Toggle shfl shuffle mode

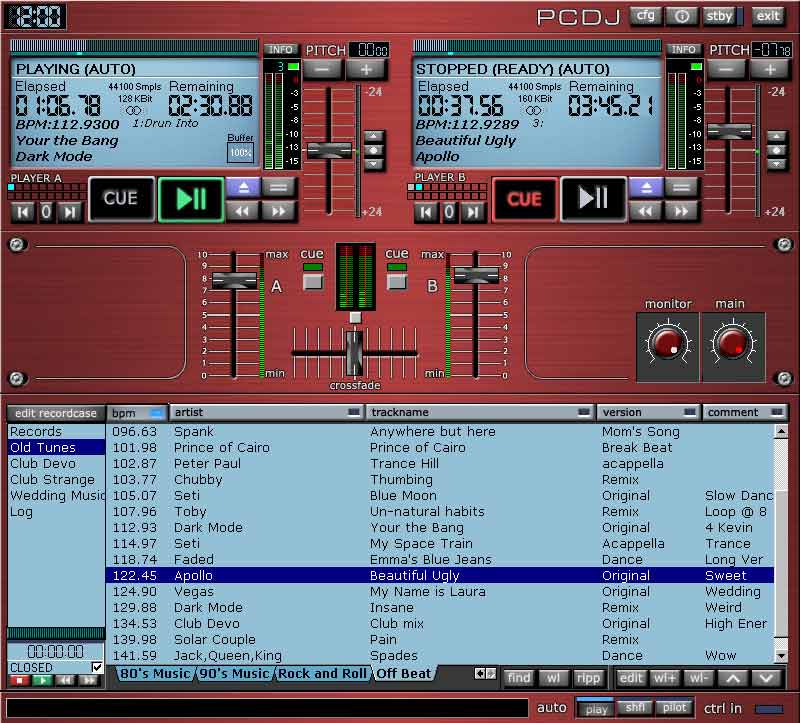point(635,708)
